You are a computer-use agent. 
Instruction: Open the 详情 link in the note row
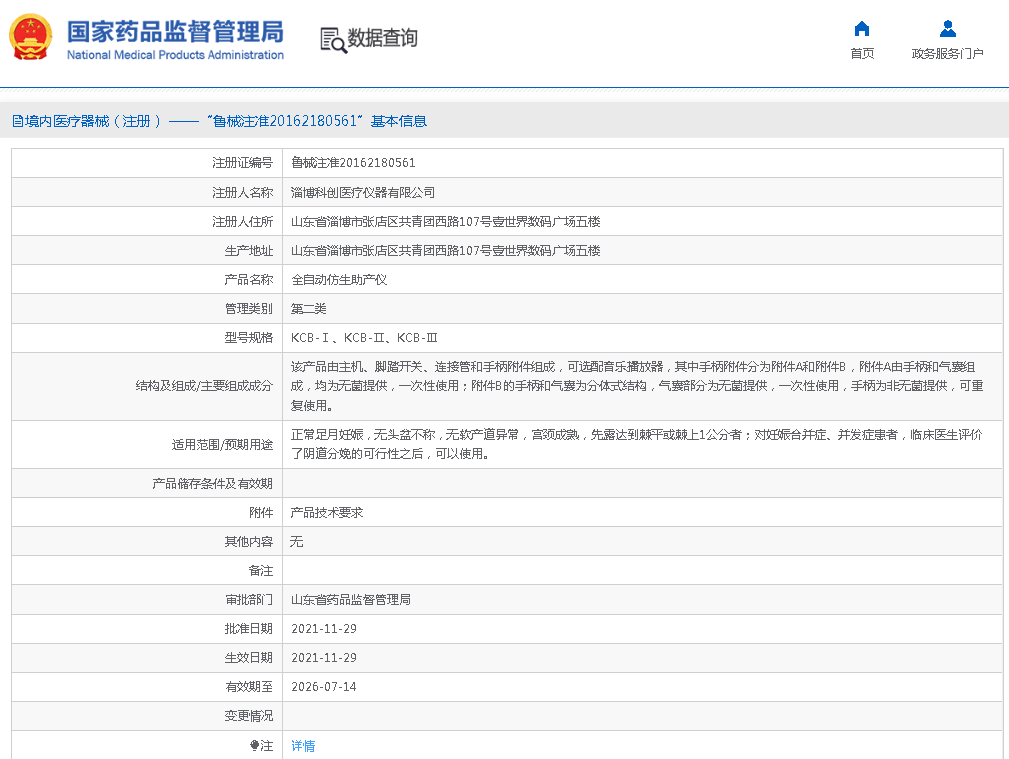click(x=303, y=746)
